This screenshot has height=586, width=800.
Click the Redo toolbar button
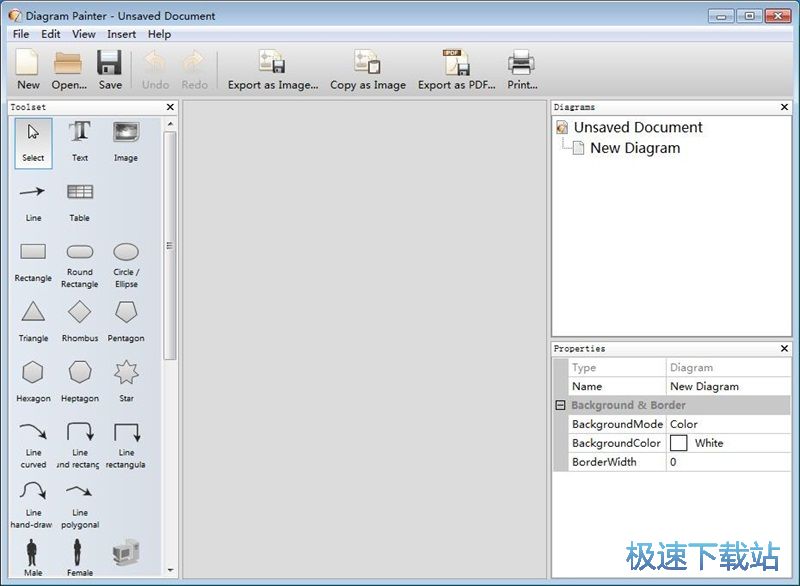(194, 70)
